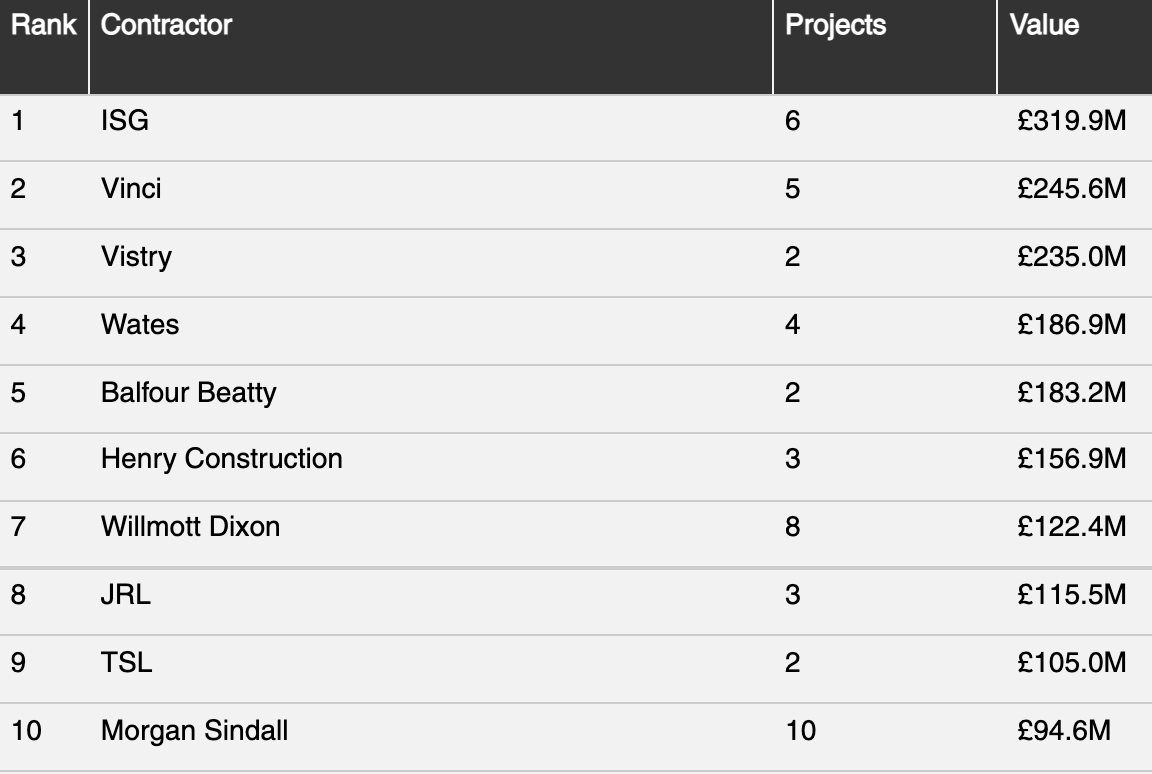Screen dimensions: 1152x774
Task: Select the Wates contractor name
Action: pos(140,325)
